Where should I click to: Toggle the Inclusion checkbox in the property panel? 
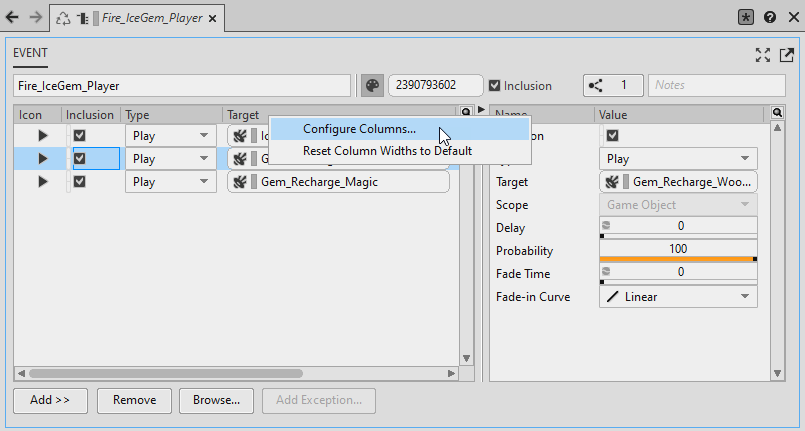click(x=613, y=135)
